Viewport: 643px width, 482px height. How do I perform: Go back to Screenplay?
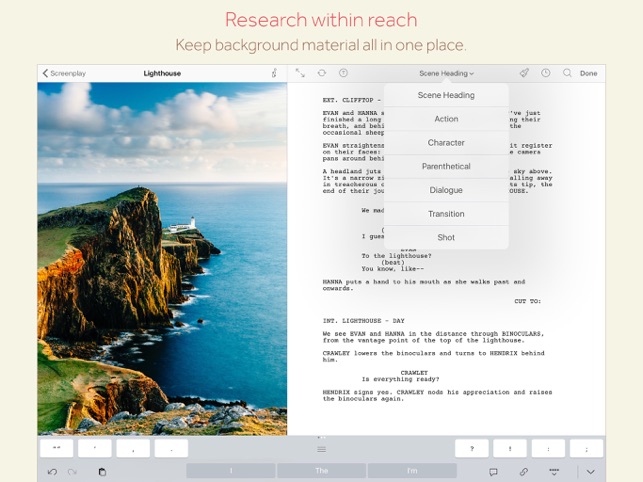pos(64,73)
